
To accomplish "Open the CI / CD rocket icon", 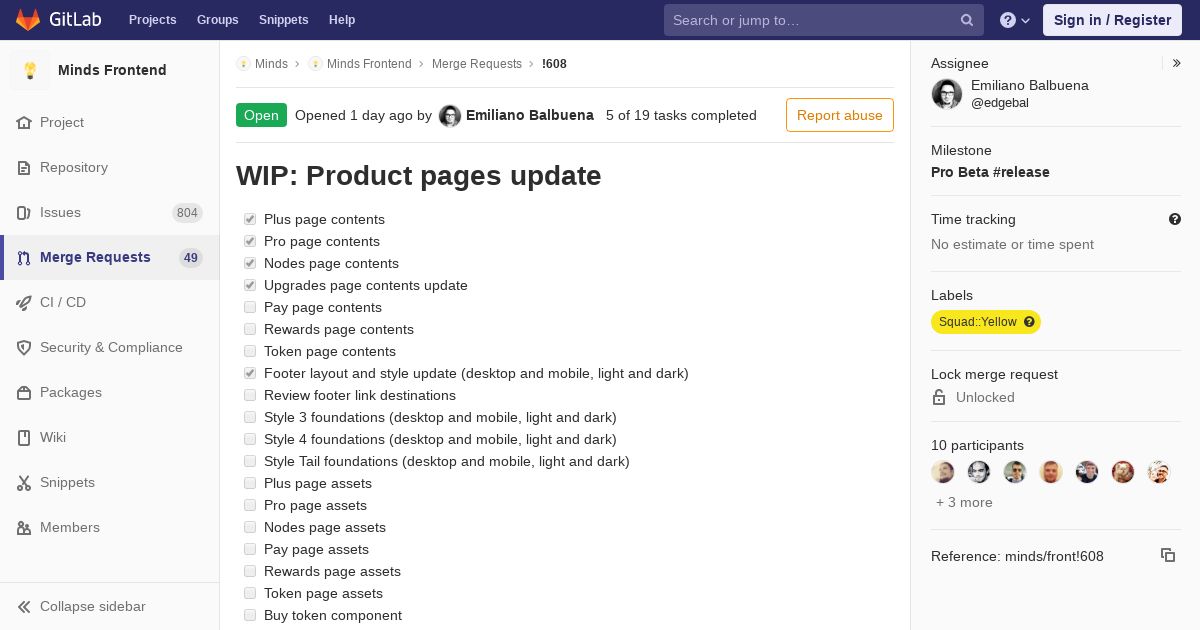I will (x=24, y=302).
